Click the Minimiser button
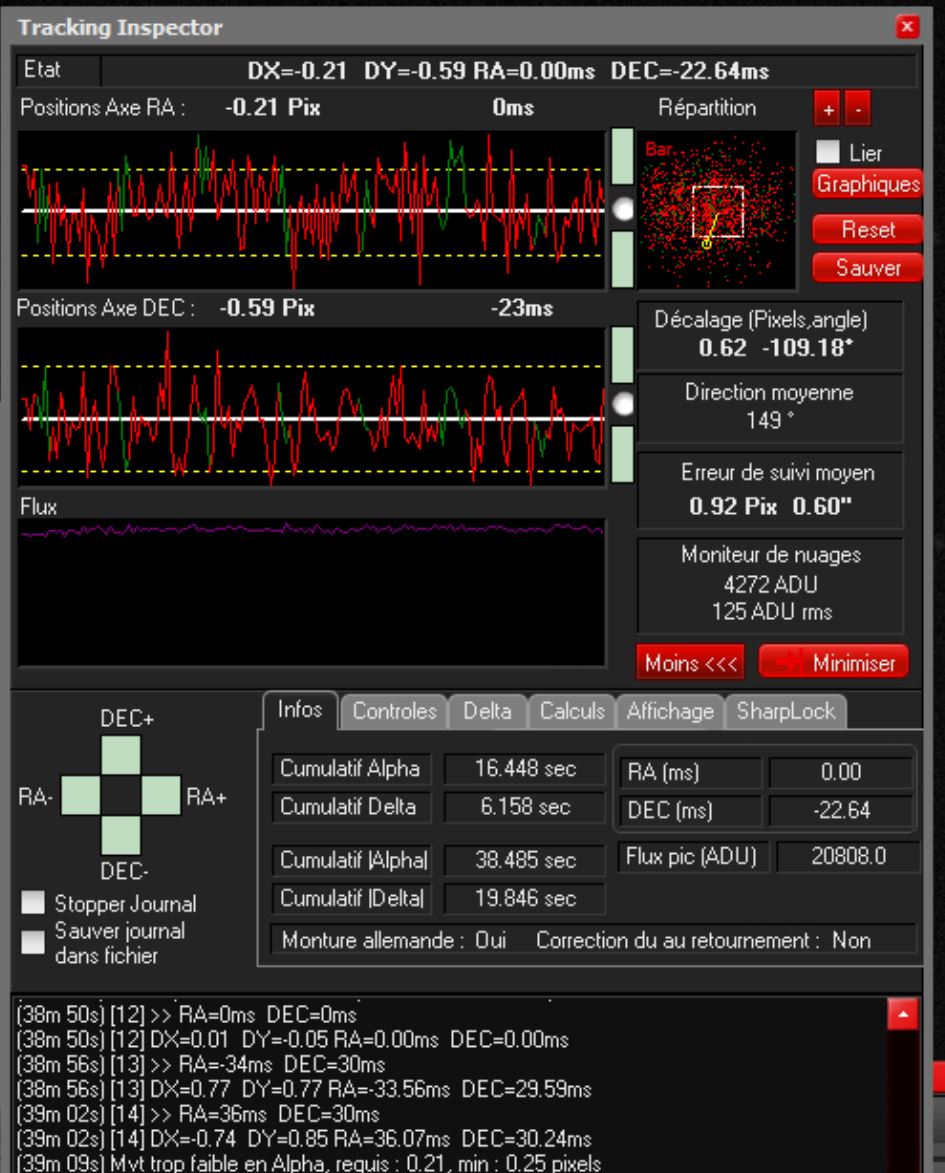This screenshot has width=945, height=1173. [833, 661]
